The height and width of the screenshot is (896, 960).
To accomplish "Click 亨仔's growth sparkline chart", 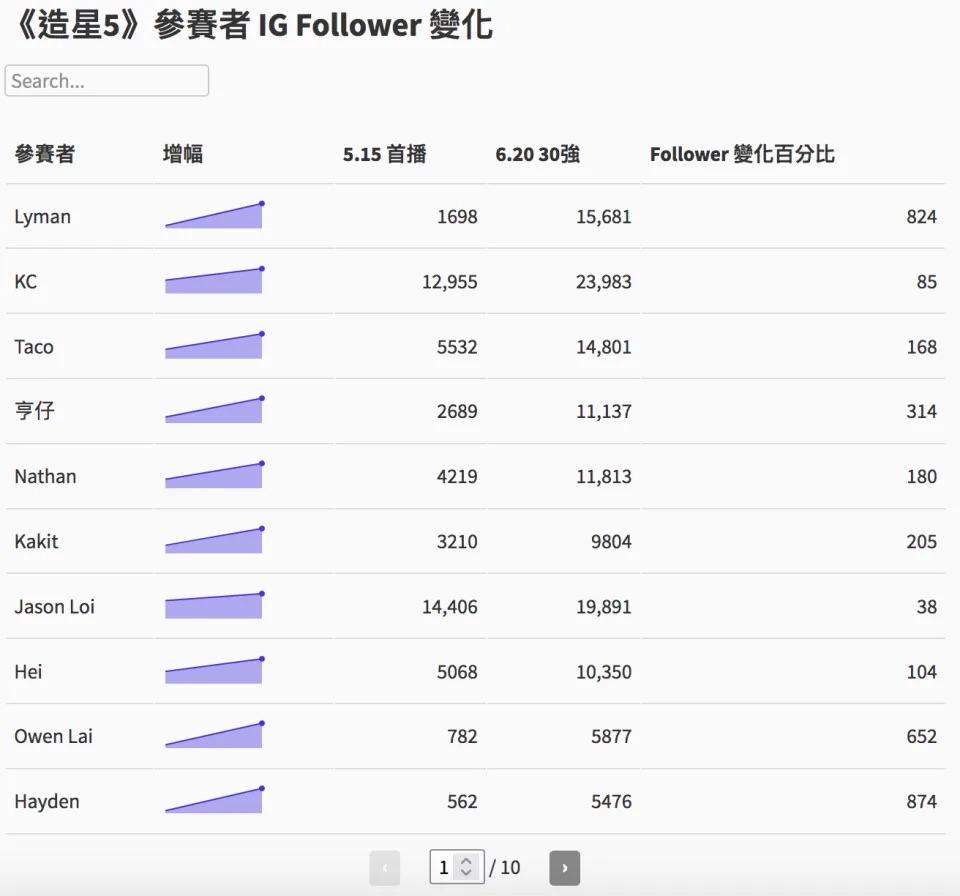I will 214,411.
